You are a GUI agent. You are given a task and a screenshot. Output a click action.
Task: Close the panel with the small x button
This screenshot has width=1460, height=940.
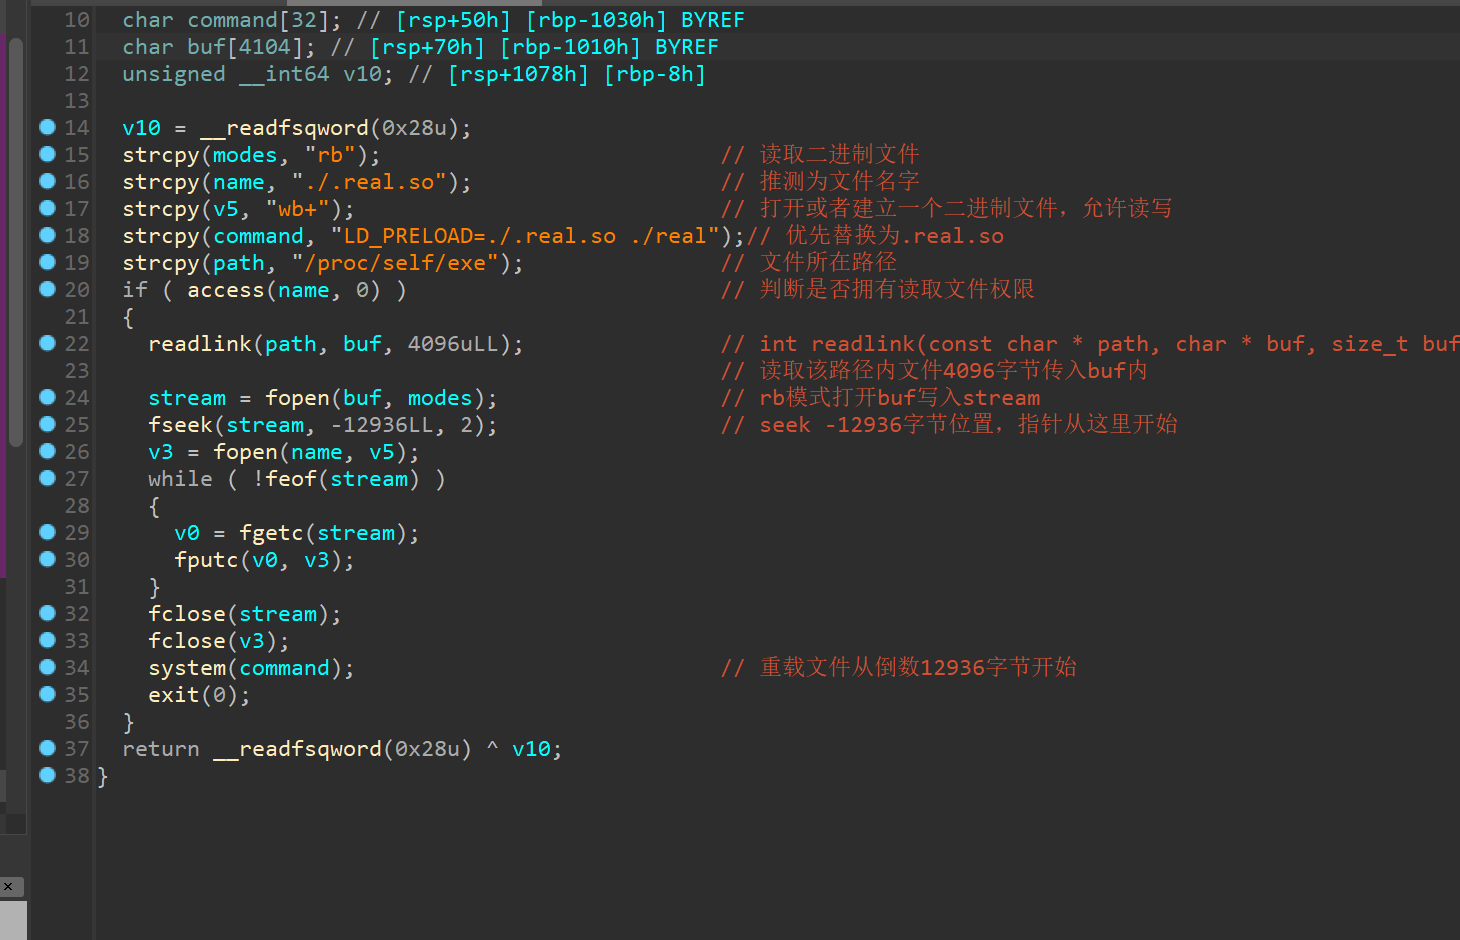coord(8,887)
